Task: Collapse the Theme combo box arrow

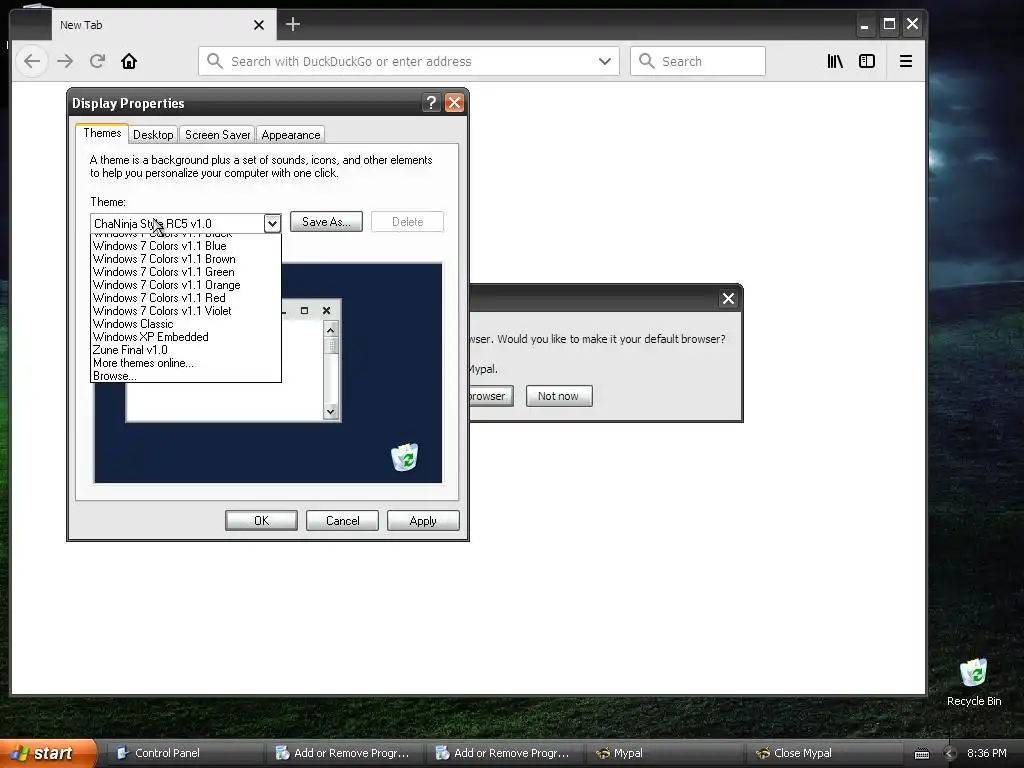Action: [x=272, y=223]
